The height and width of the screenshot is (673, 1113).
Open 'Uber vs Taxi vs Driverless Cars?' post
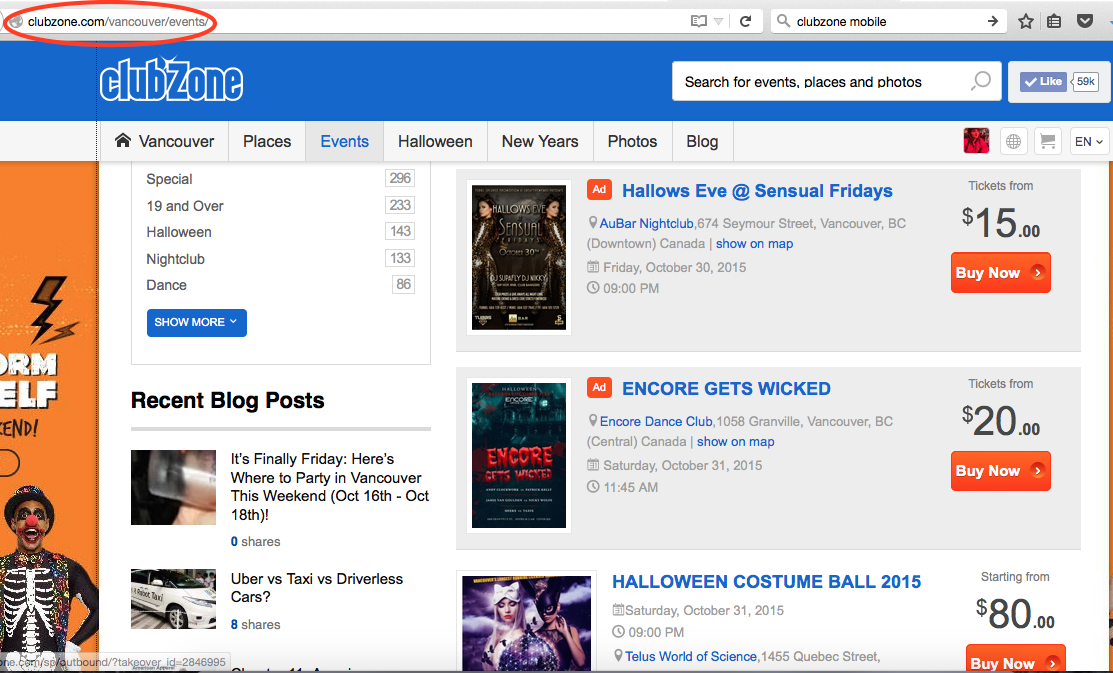317,588
